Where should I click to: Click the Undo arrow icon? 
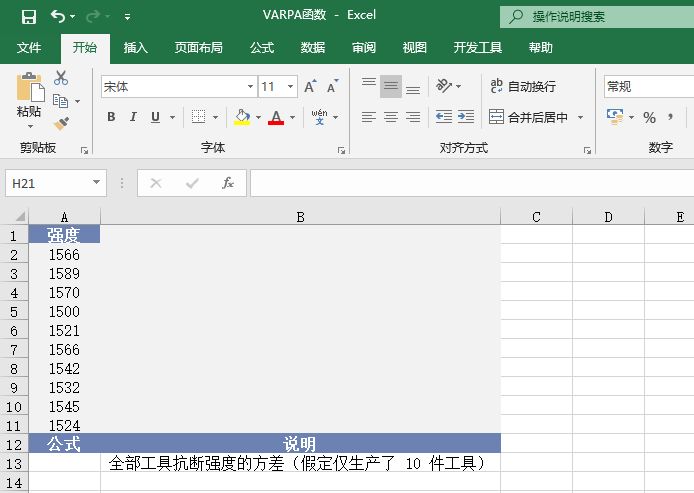point(58,16)
